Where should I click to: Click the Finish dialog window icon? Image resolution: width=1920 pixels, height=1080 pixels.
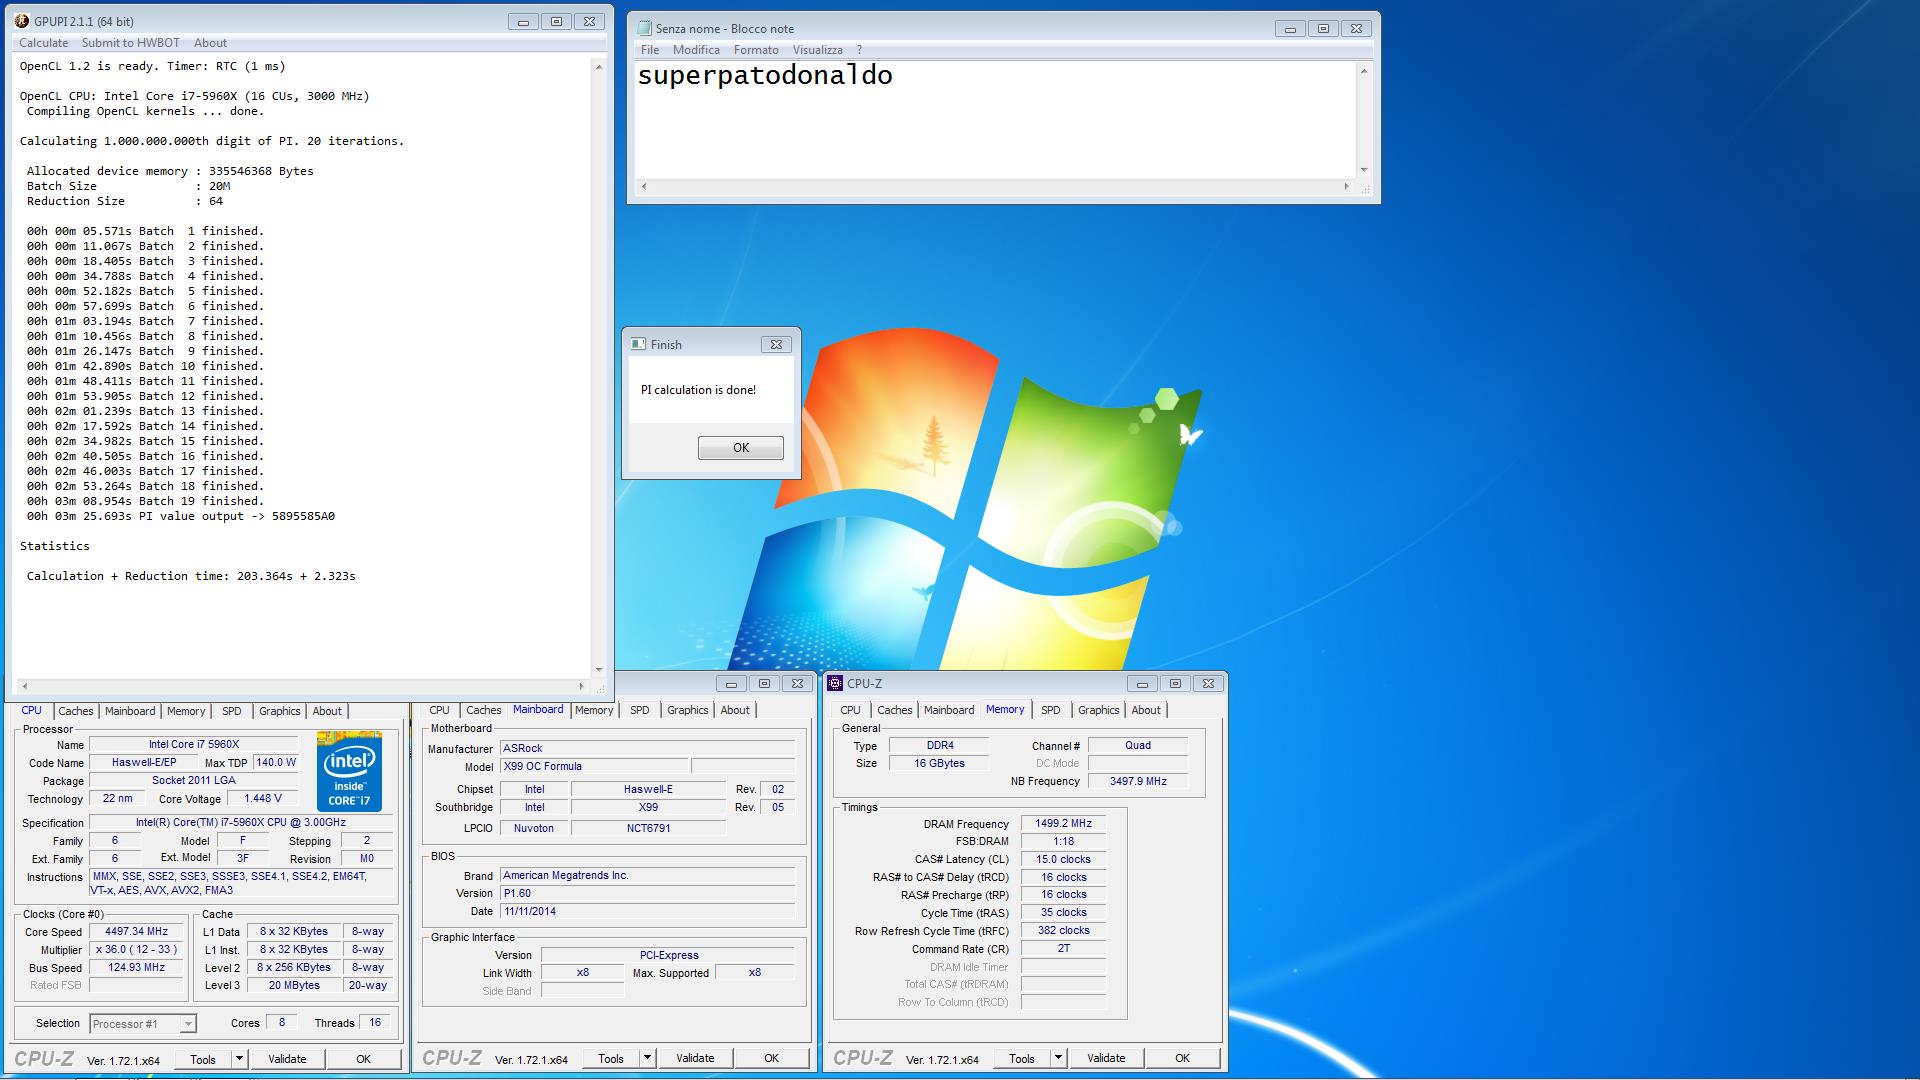[x=638, y=344]
